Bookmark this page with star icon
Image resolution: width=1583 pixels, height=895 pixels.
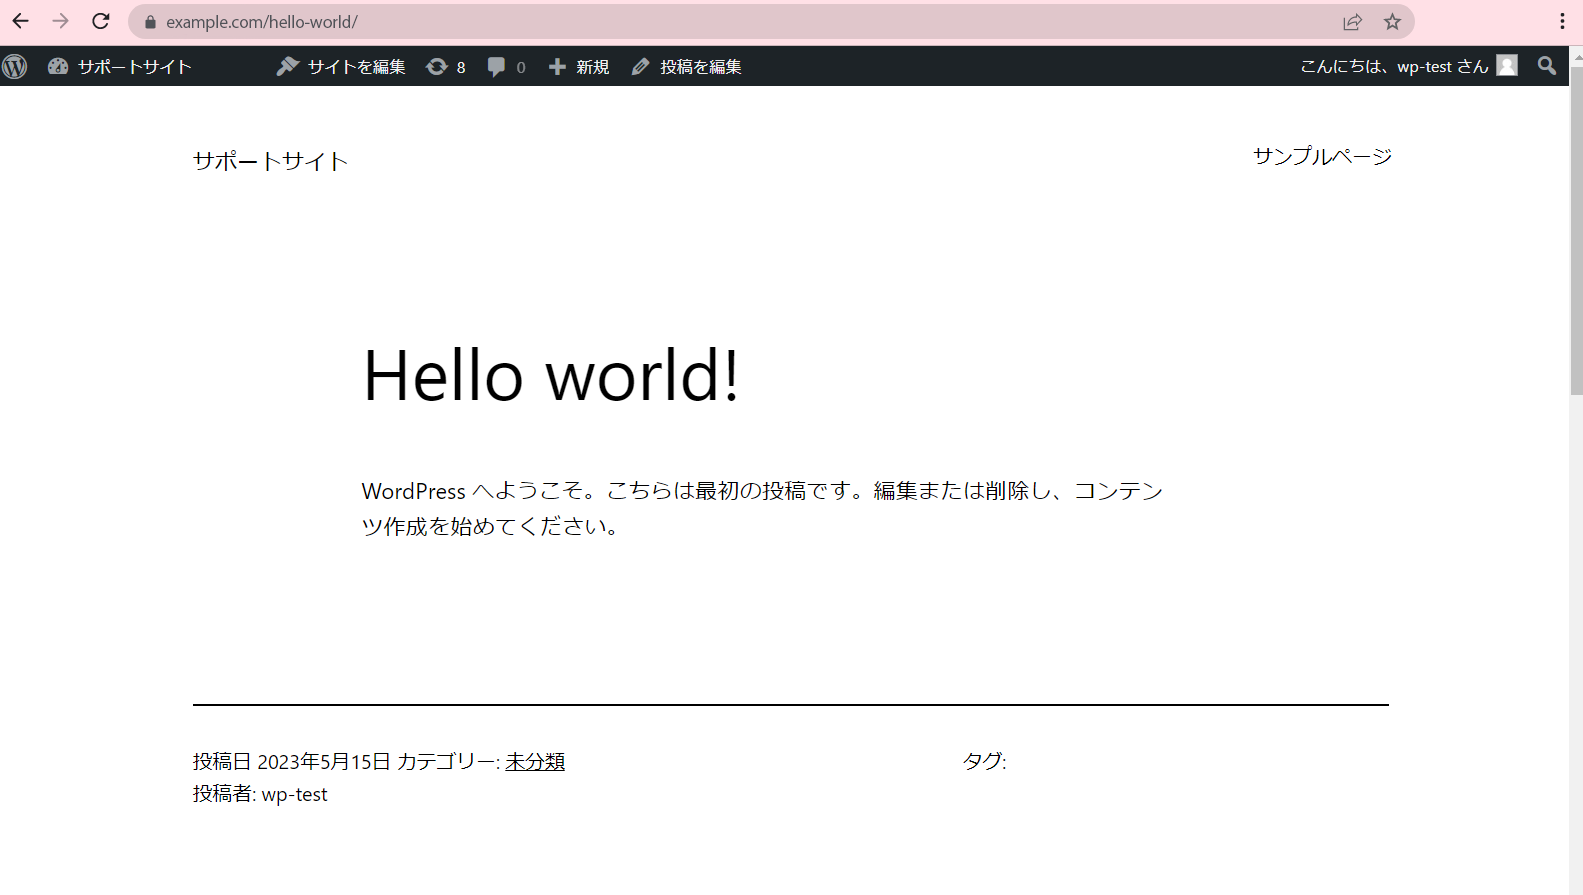click(x=1392, y=22)
